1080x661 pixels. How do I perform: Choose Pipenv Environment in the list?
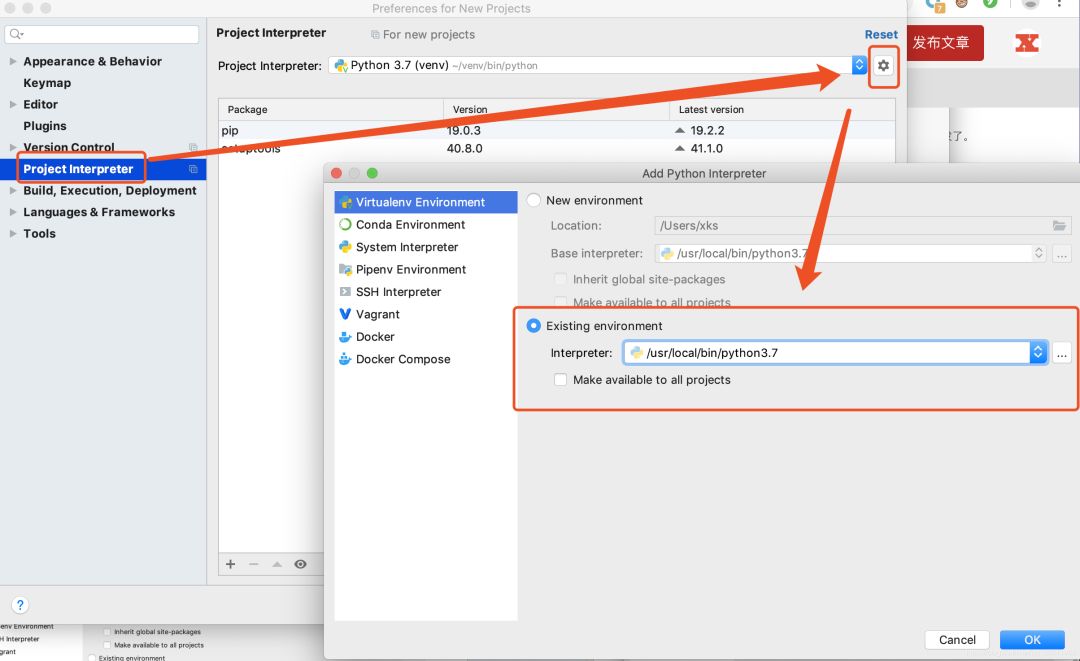pyautogui.click(x=426, y=269)
